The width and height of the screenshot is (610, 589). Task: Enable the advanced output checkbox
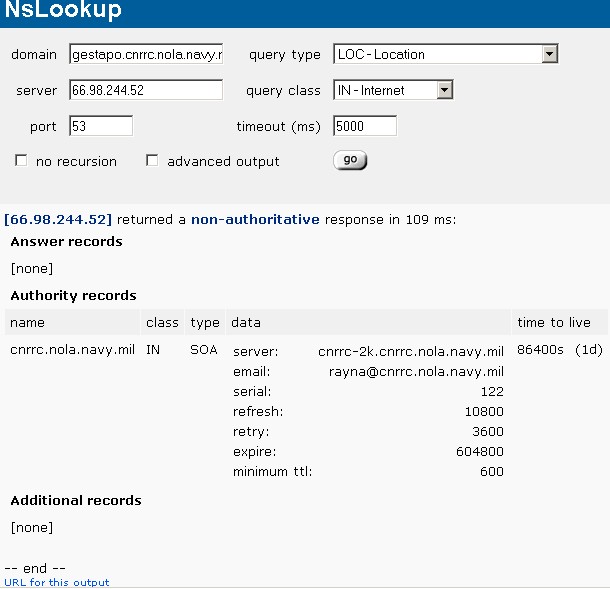point(152,160)
